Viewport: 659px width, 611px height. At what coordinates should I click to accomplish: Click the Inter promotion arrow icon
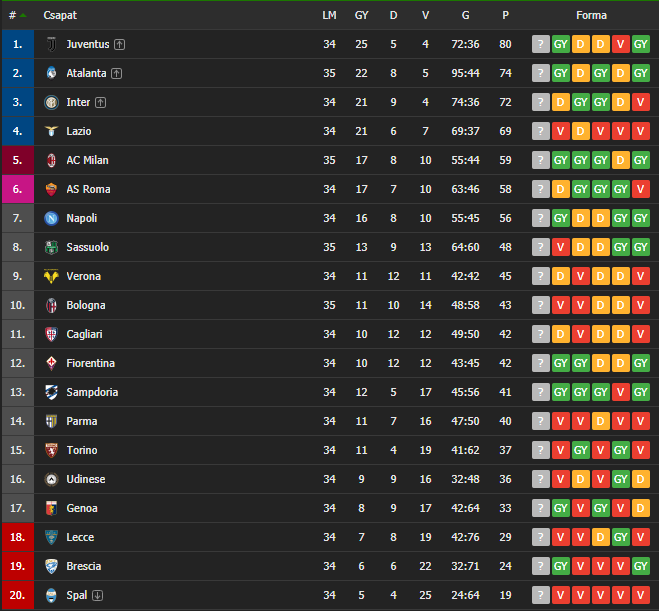pyautogui.click(x=100, y=102)
